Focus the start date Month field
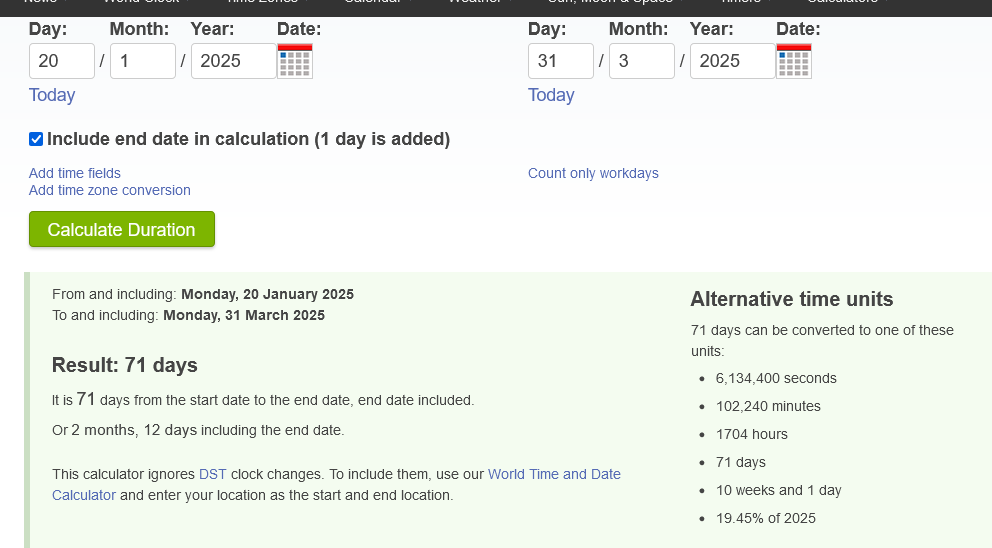Viewport: 992px width, 548px height. pyautogui.click(x=142, y=61)
